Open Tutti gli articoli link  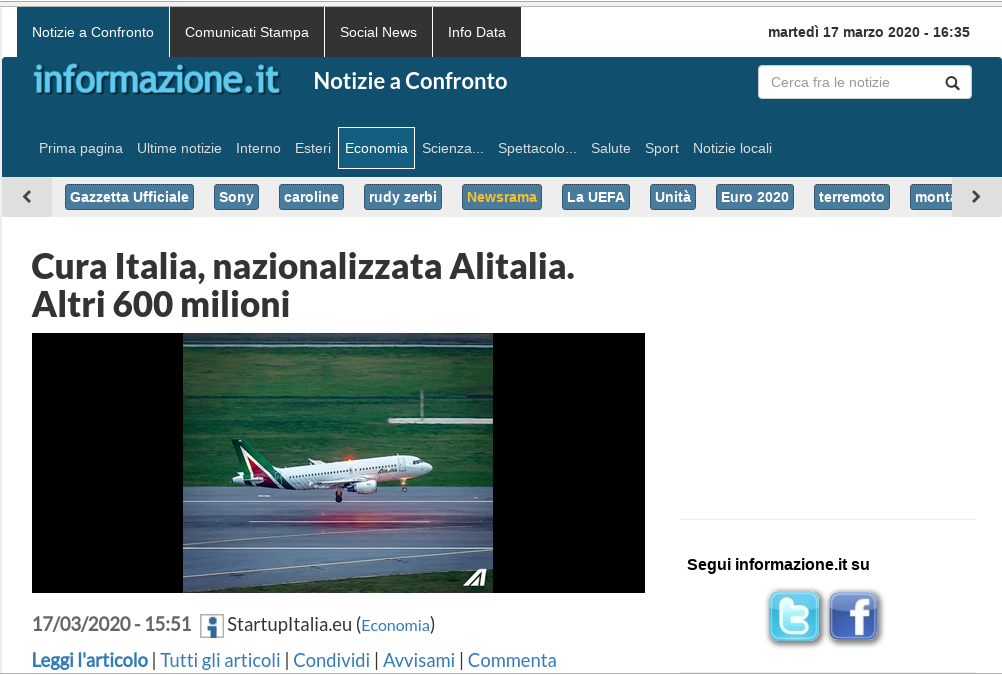pos(220,660)
